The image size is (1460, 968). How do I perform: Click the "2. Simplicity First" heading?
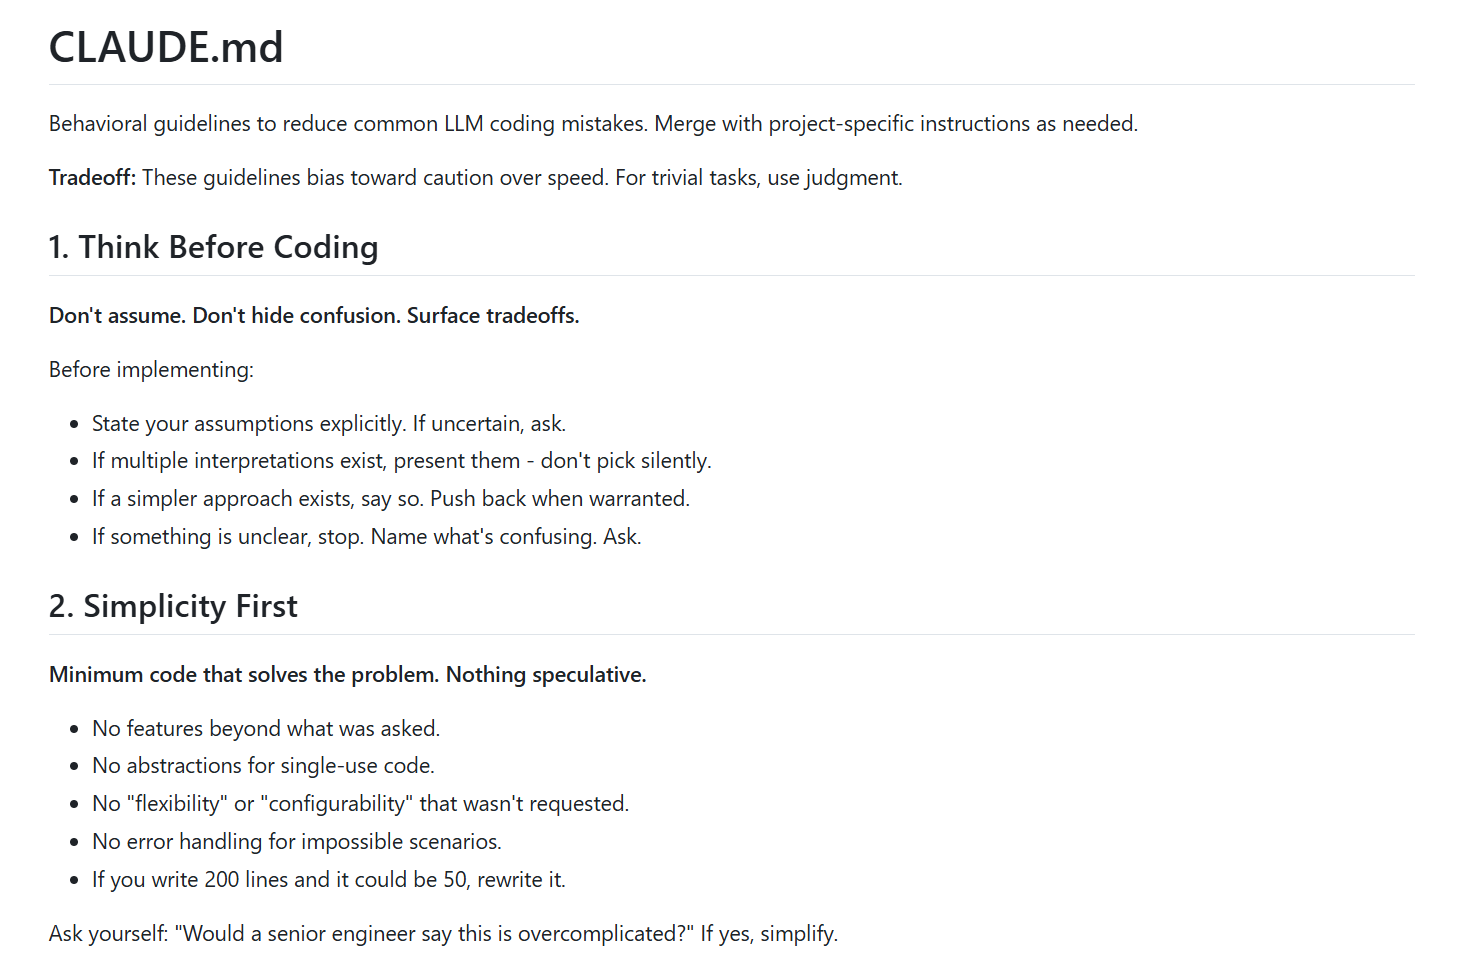click(173, 606)
